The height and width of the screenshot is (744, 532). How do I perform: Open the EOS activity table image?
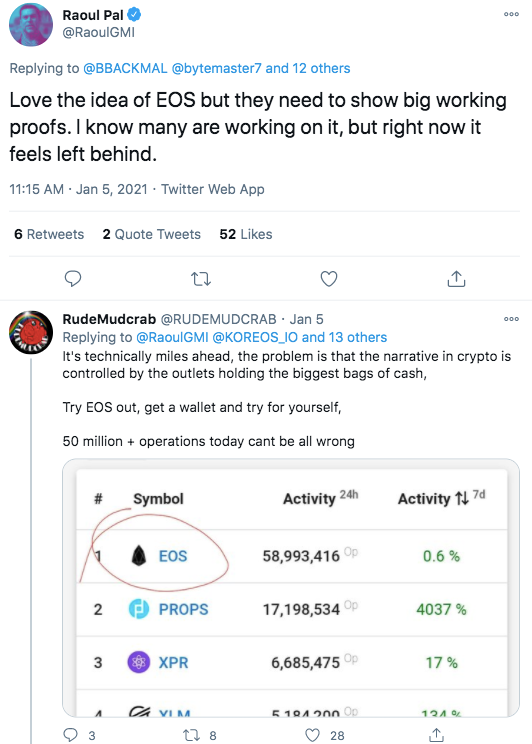[291, 587]
